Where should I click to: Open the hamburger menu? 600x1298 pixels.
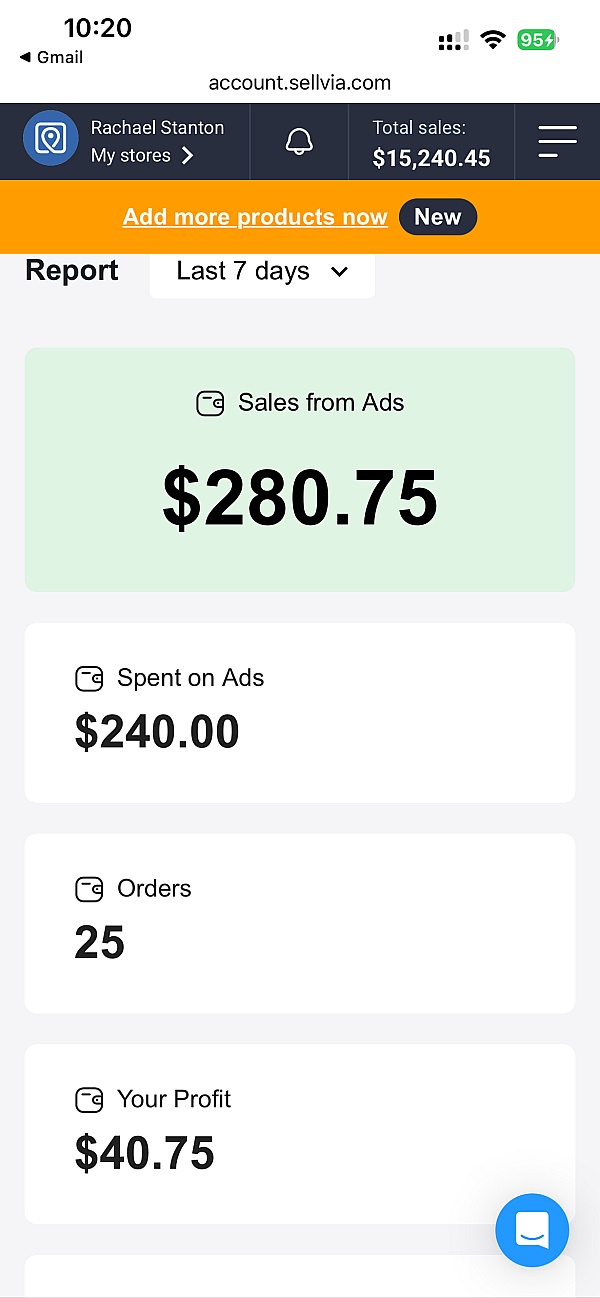pos(557,141)
